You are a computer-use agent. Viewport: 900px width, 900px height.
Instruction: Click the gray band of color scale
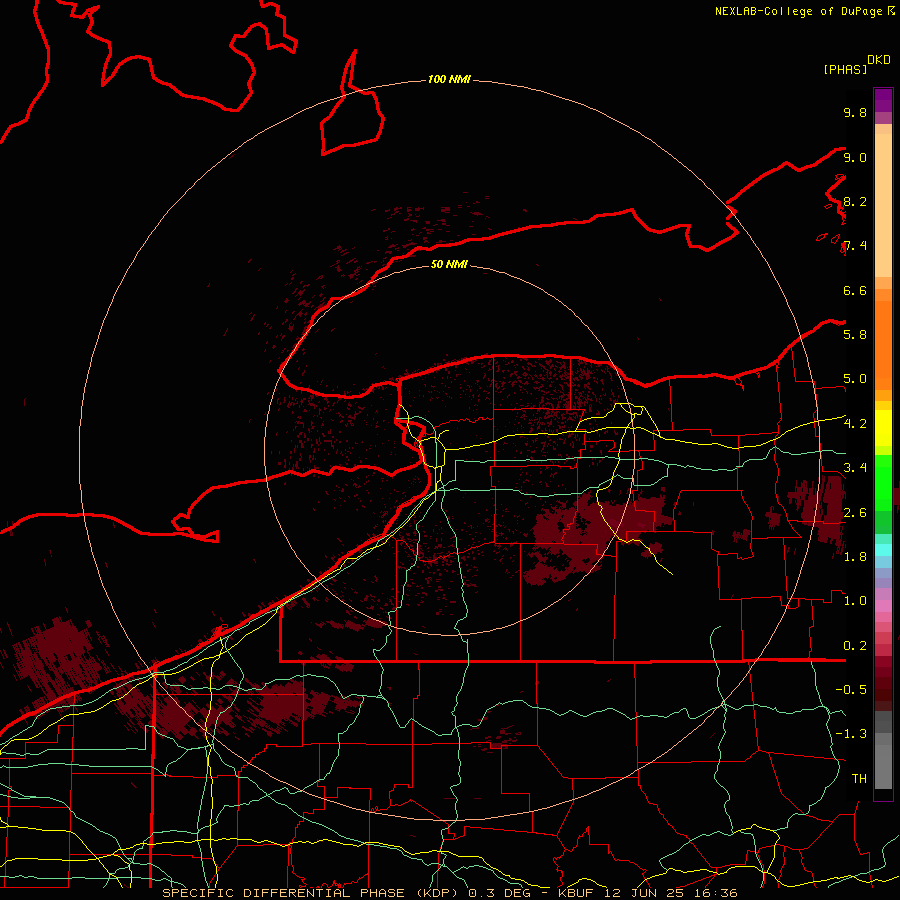tap(883, 750)
